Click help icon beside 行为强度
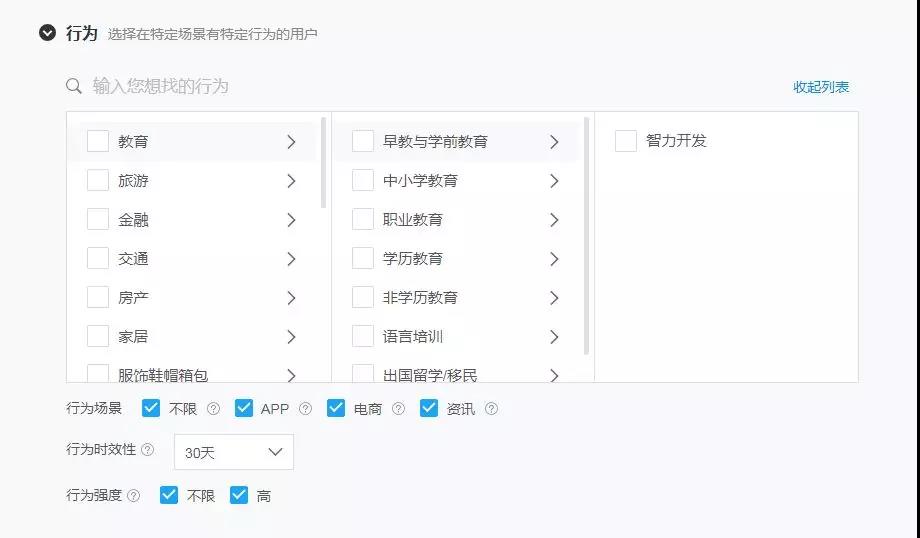 134,495
